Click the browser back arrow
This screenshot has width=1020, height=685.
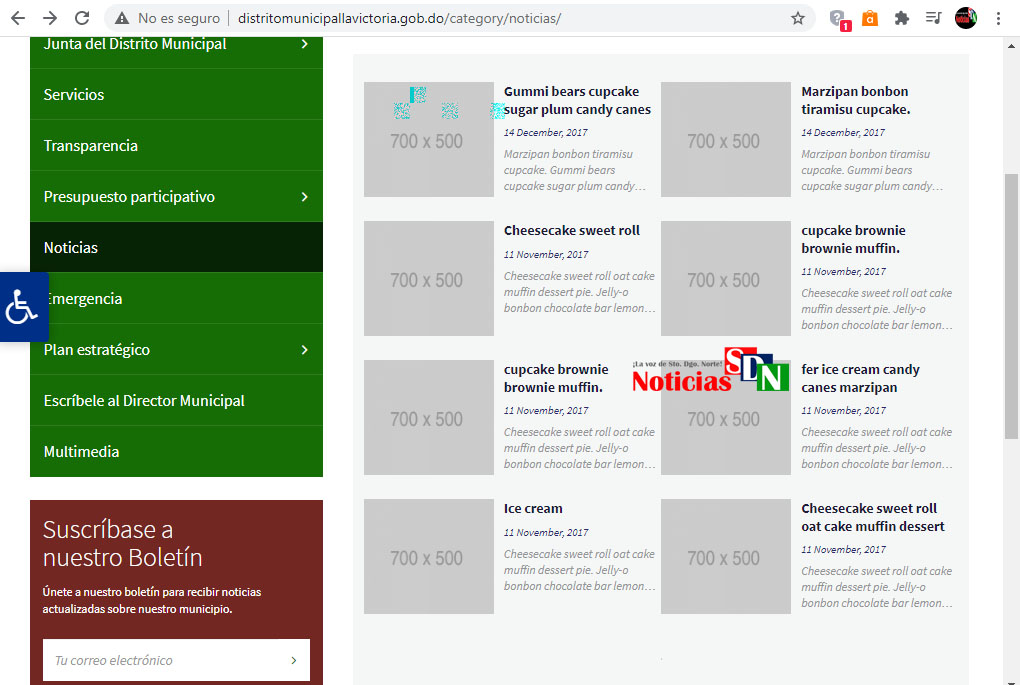click(x=18, y=18)
